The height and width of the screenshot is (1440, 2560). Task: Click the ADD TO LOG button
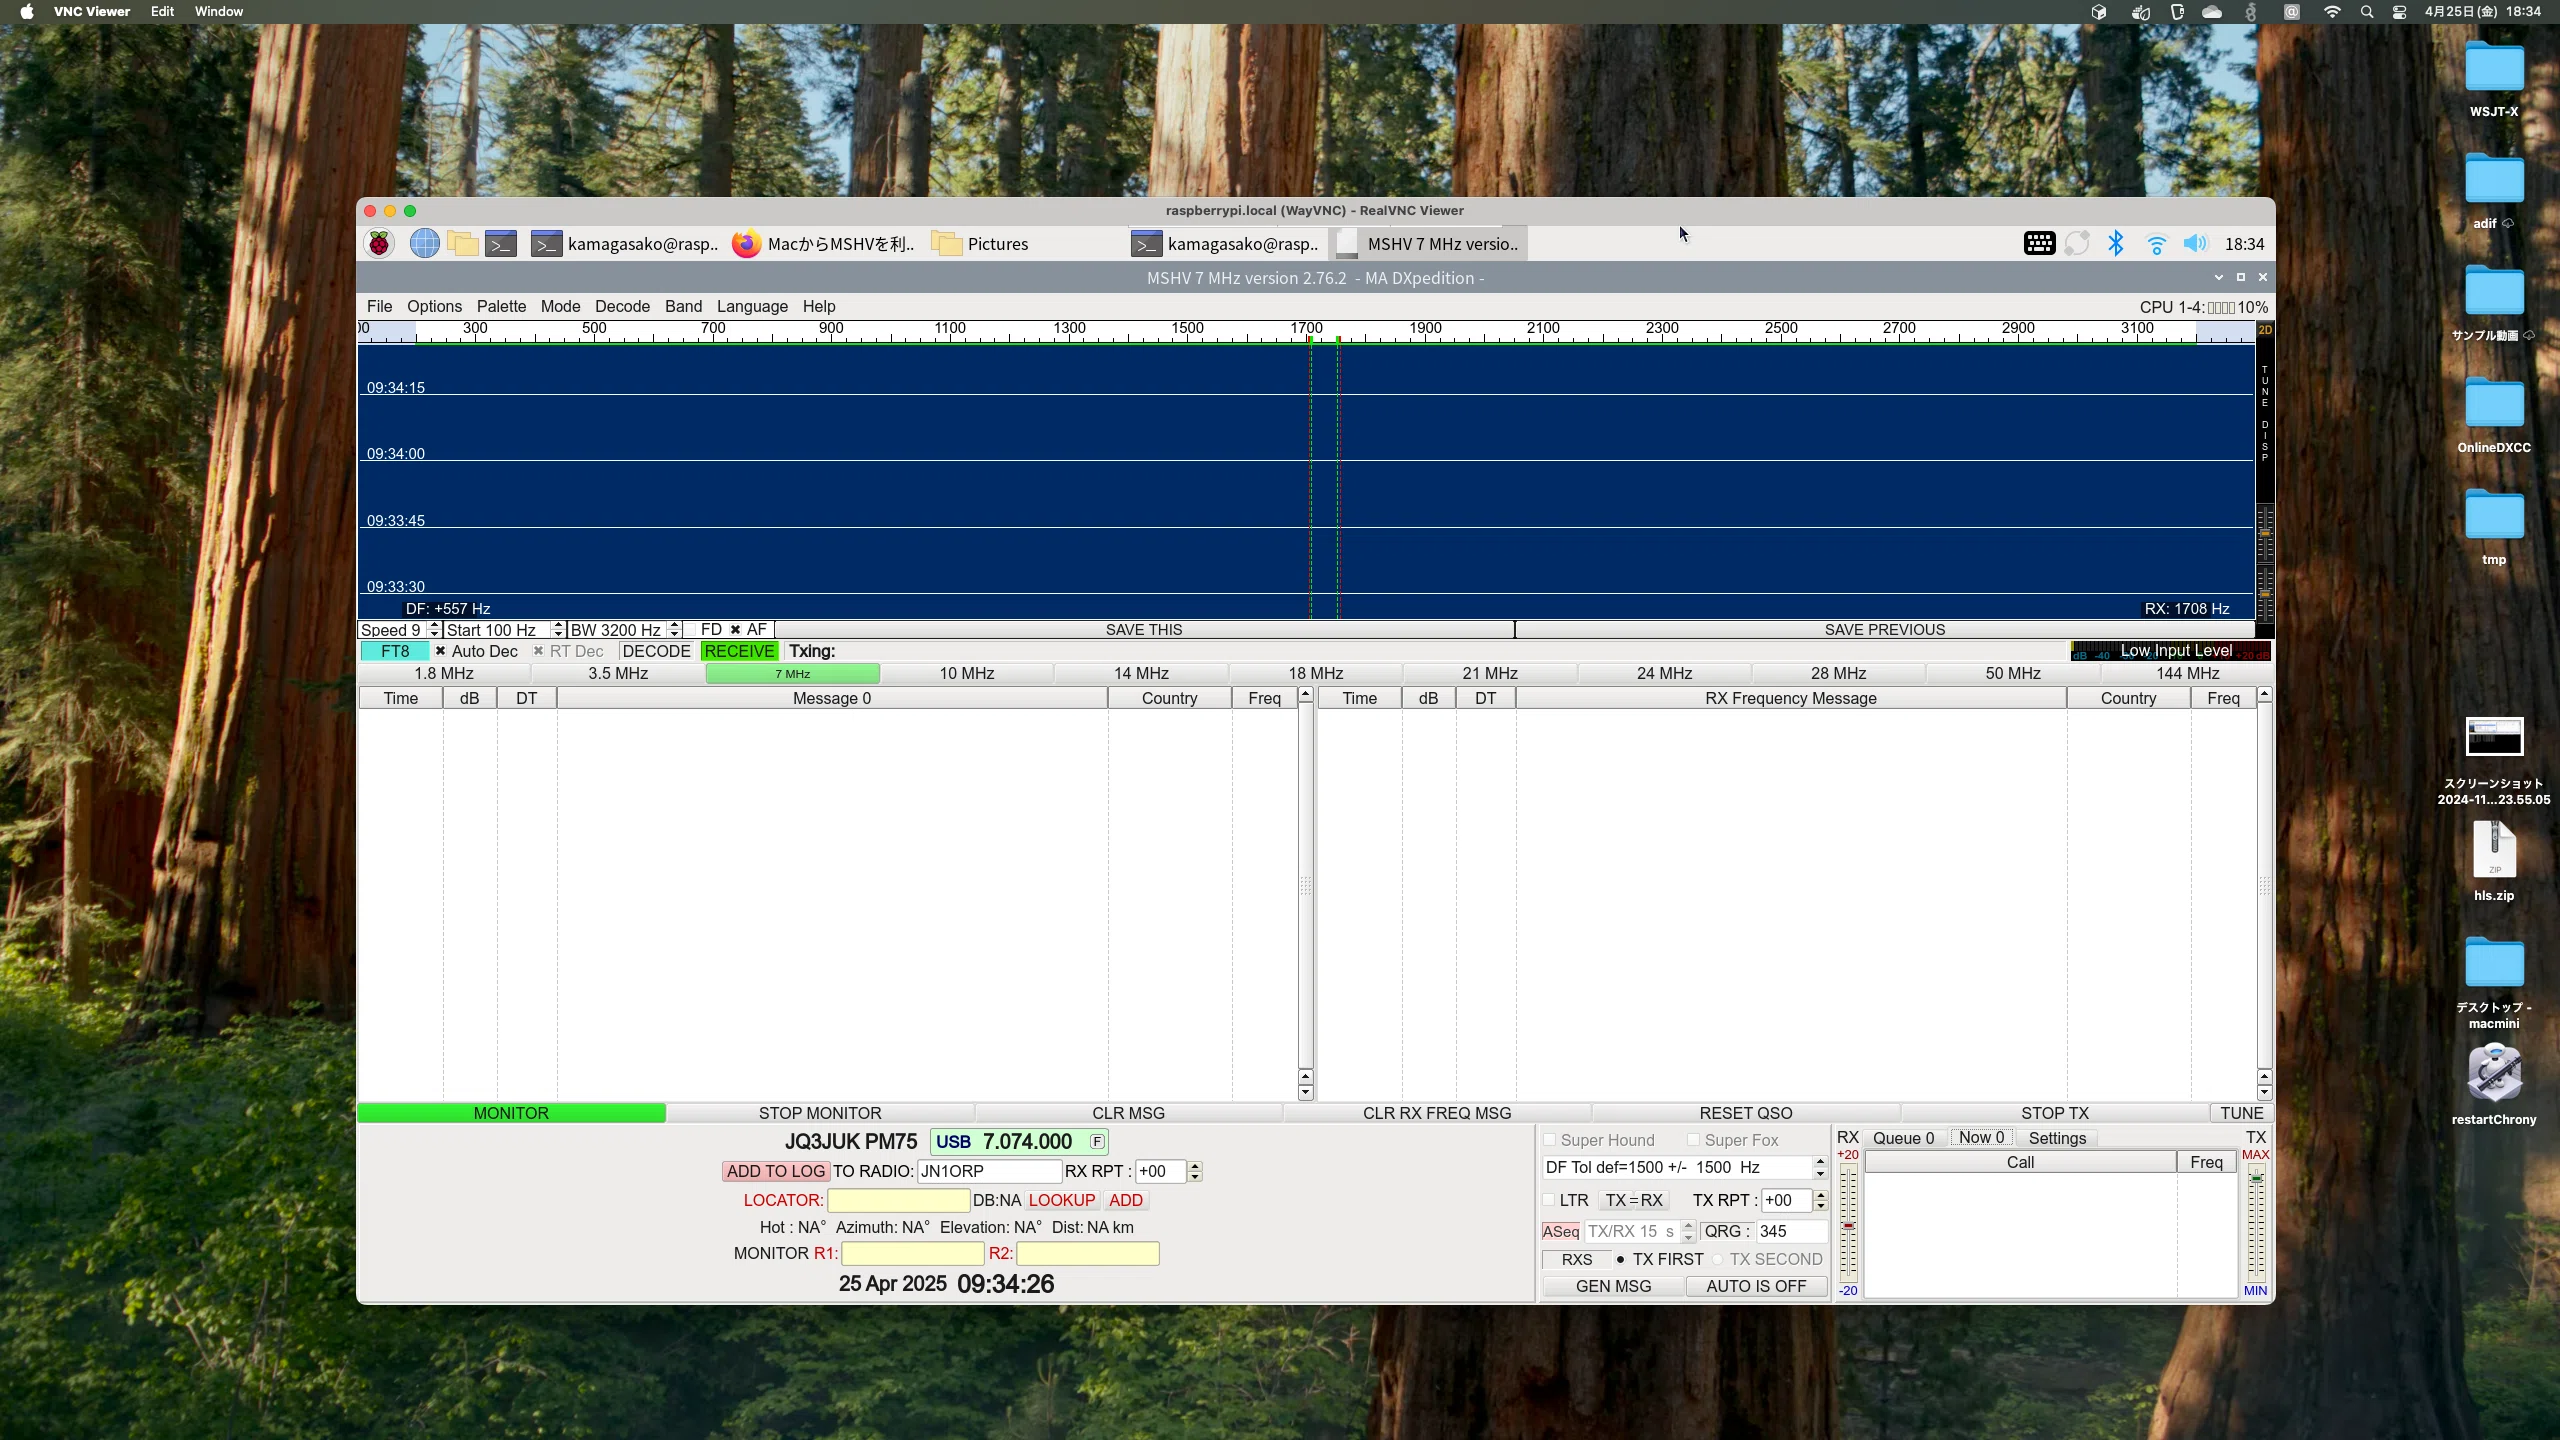(776, 1171)
